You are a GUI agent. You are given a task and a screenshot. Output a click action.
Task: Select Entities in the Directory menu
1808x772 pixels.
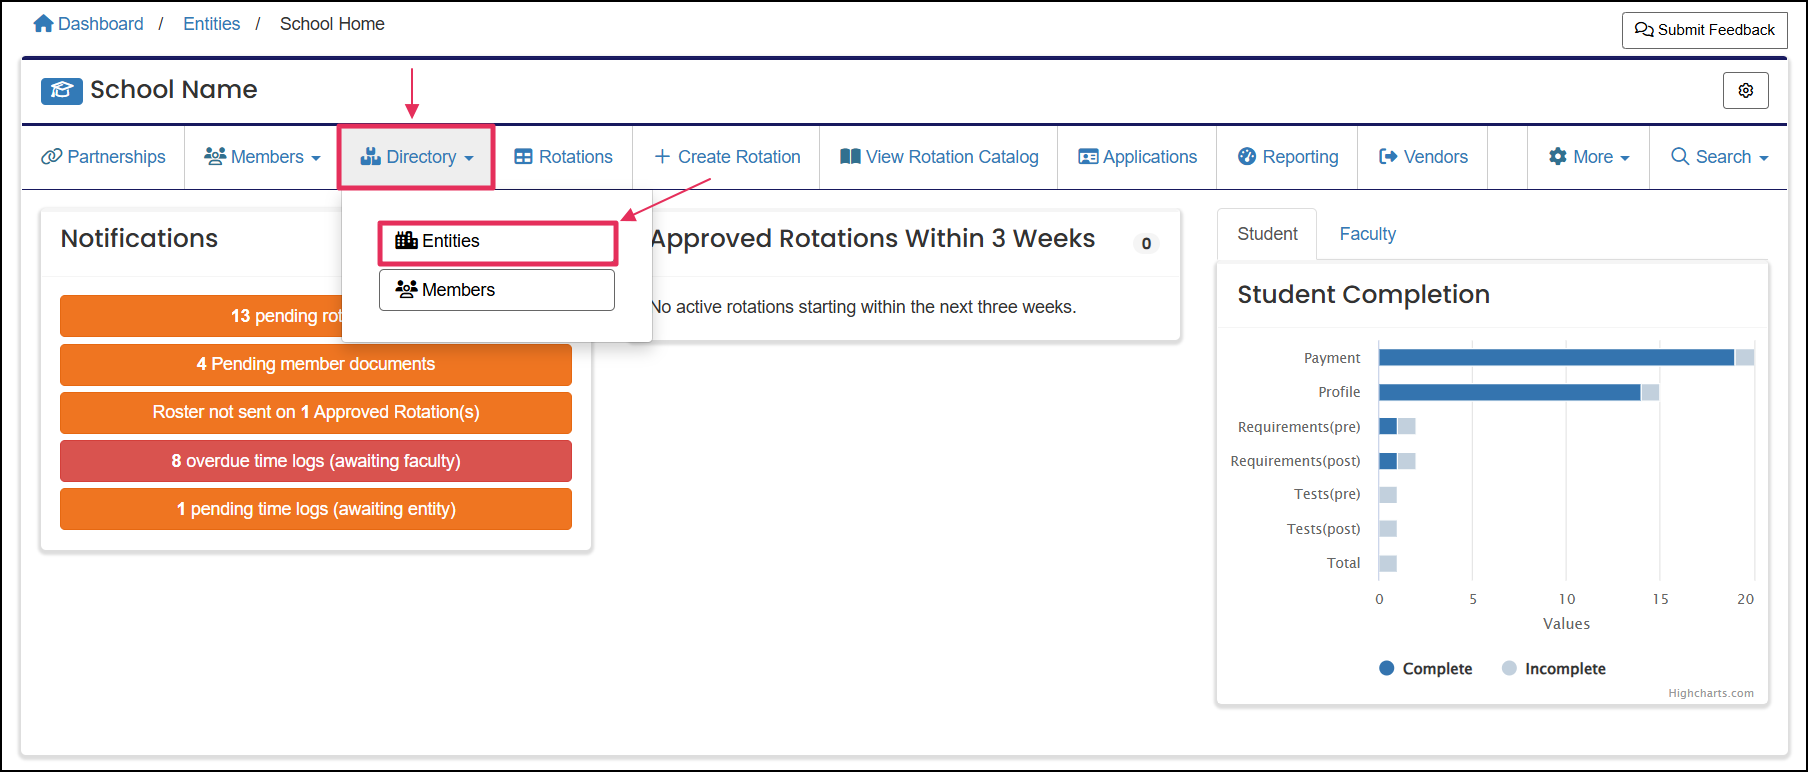497,241
